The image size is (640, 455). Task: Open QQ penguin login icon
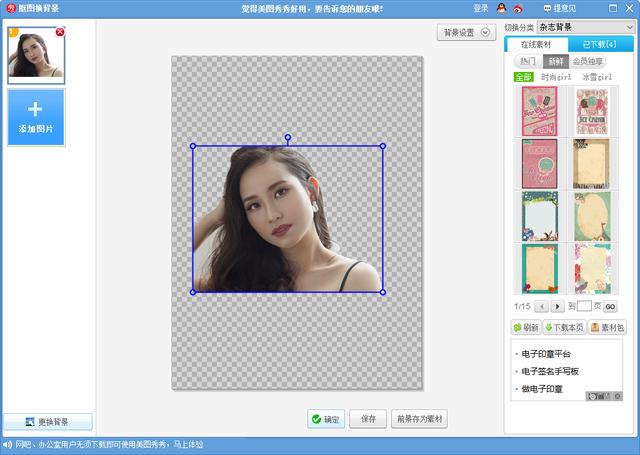pyautogui.click(x=501, y=8)
